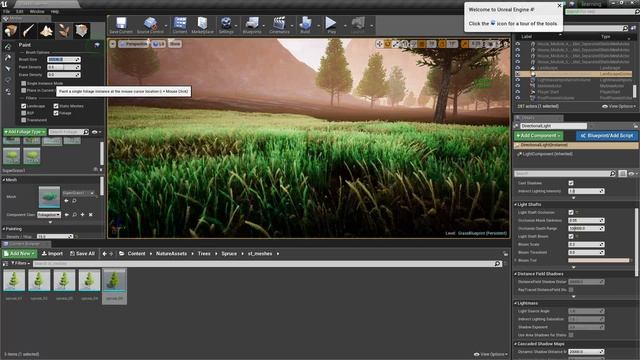
Task: Toggle Light Shaft Bloom checkbox
Action: tap(571, 236)
